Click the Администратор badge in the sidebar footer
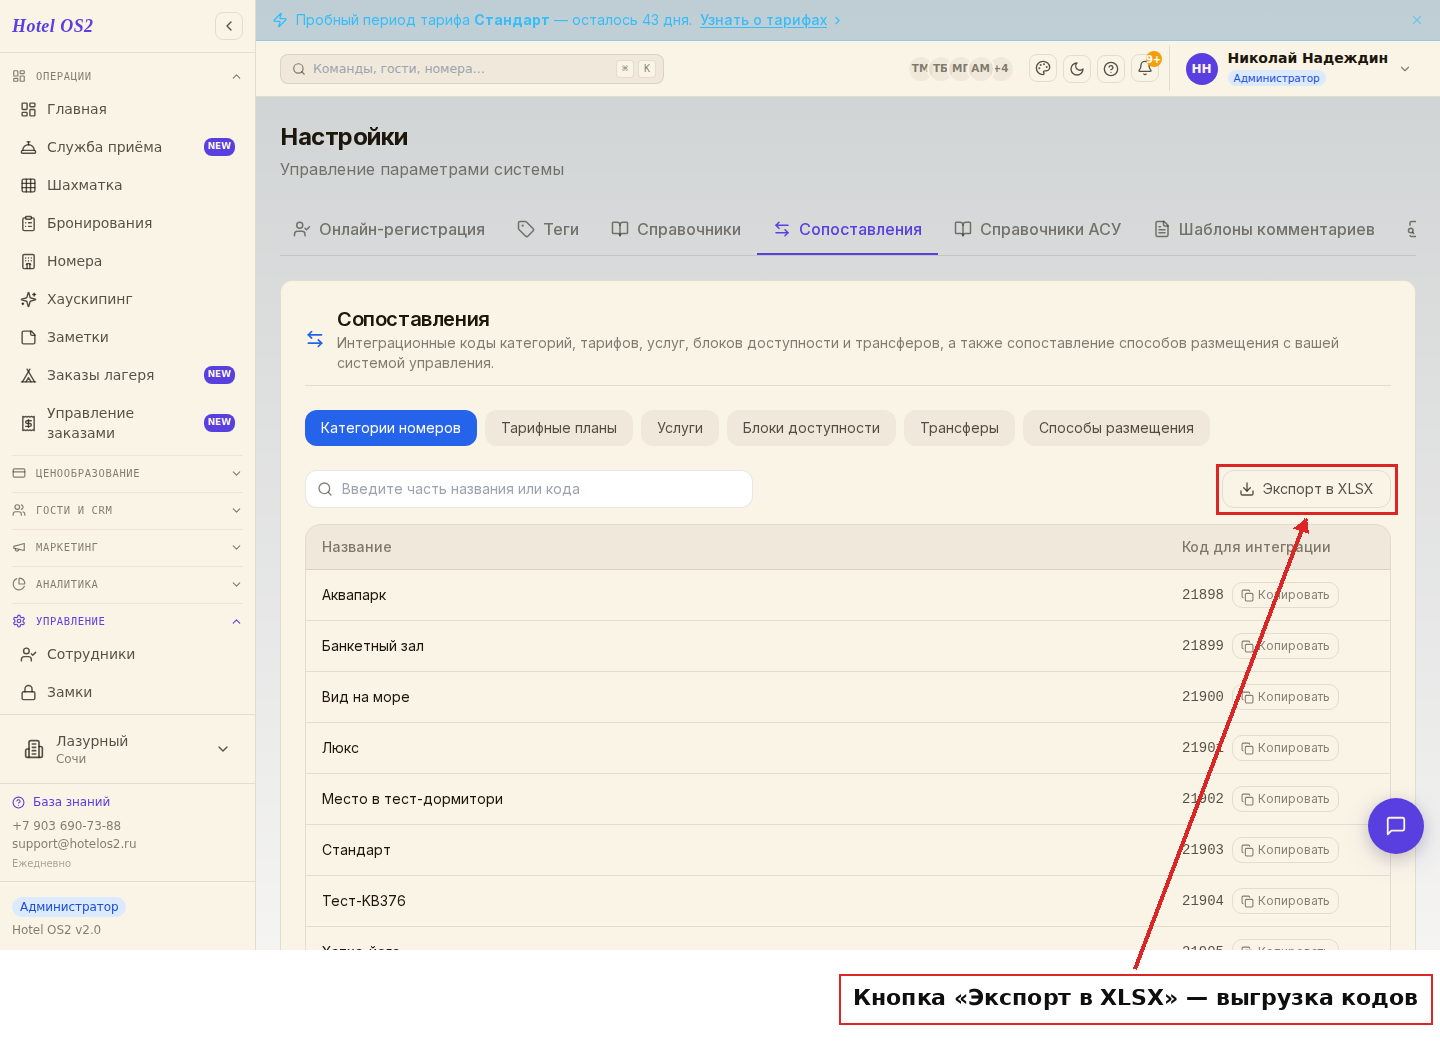1440x1048 pixels. (69, 907)
